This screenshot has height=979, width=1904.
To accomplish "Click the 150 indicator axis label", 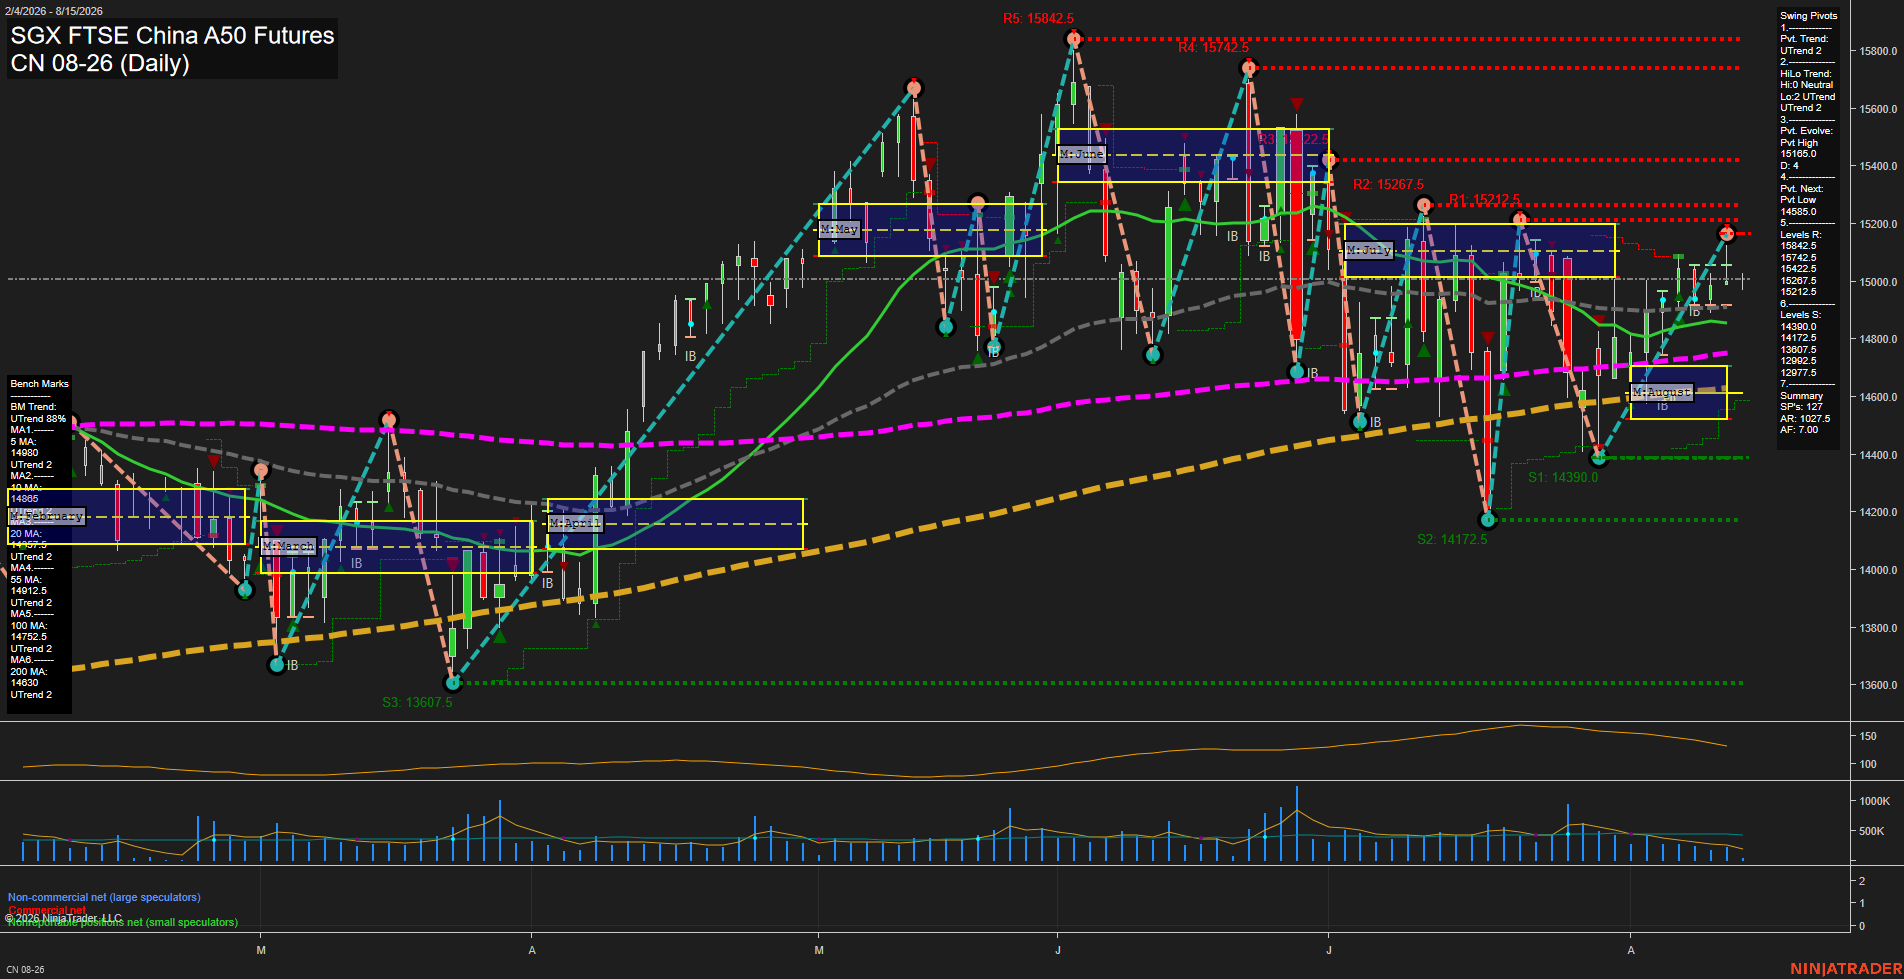I will [1867, 736].
